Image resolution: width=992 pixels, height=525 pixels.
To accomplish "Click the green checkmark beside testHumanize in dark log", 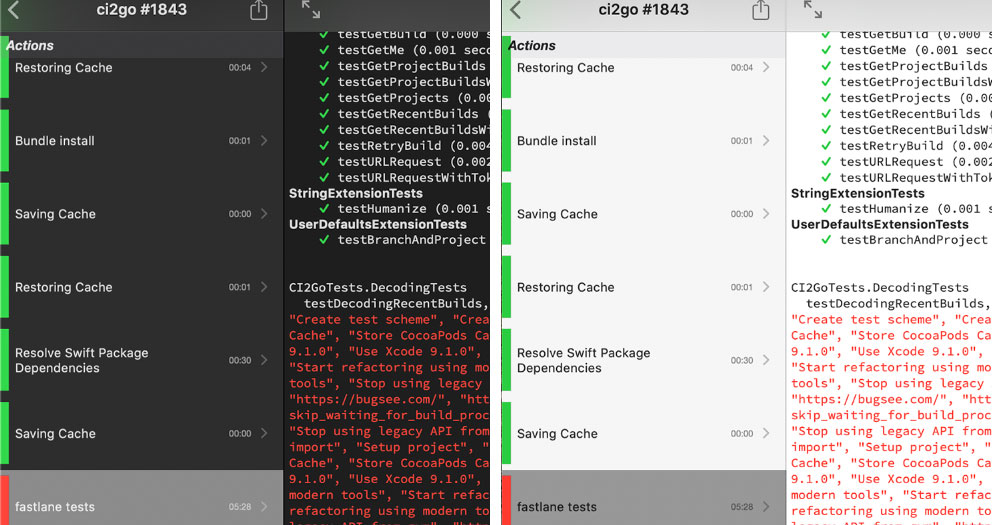I will pos(324,209).
